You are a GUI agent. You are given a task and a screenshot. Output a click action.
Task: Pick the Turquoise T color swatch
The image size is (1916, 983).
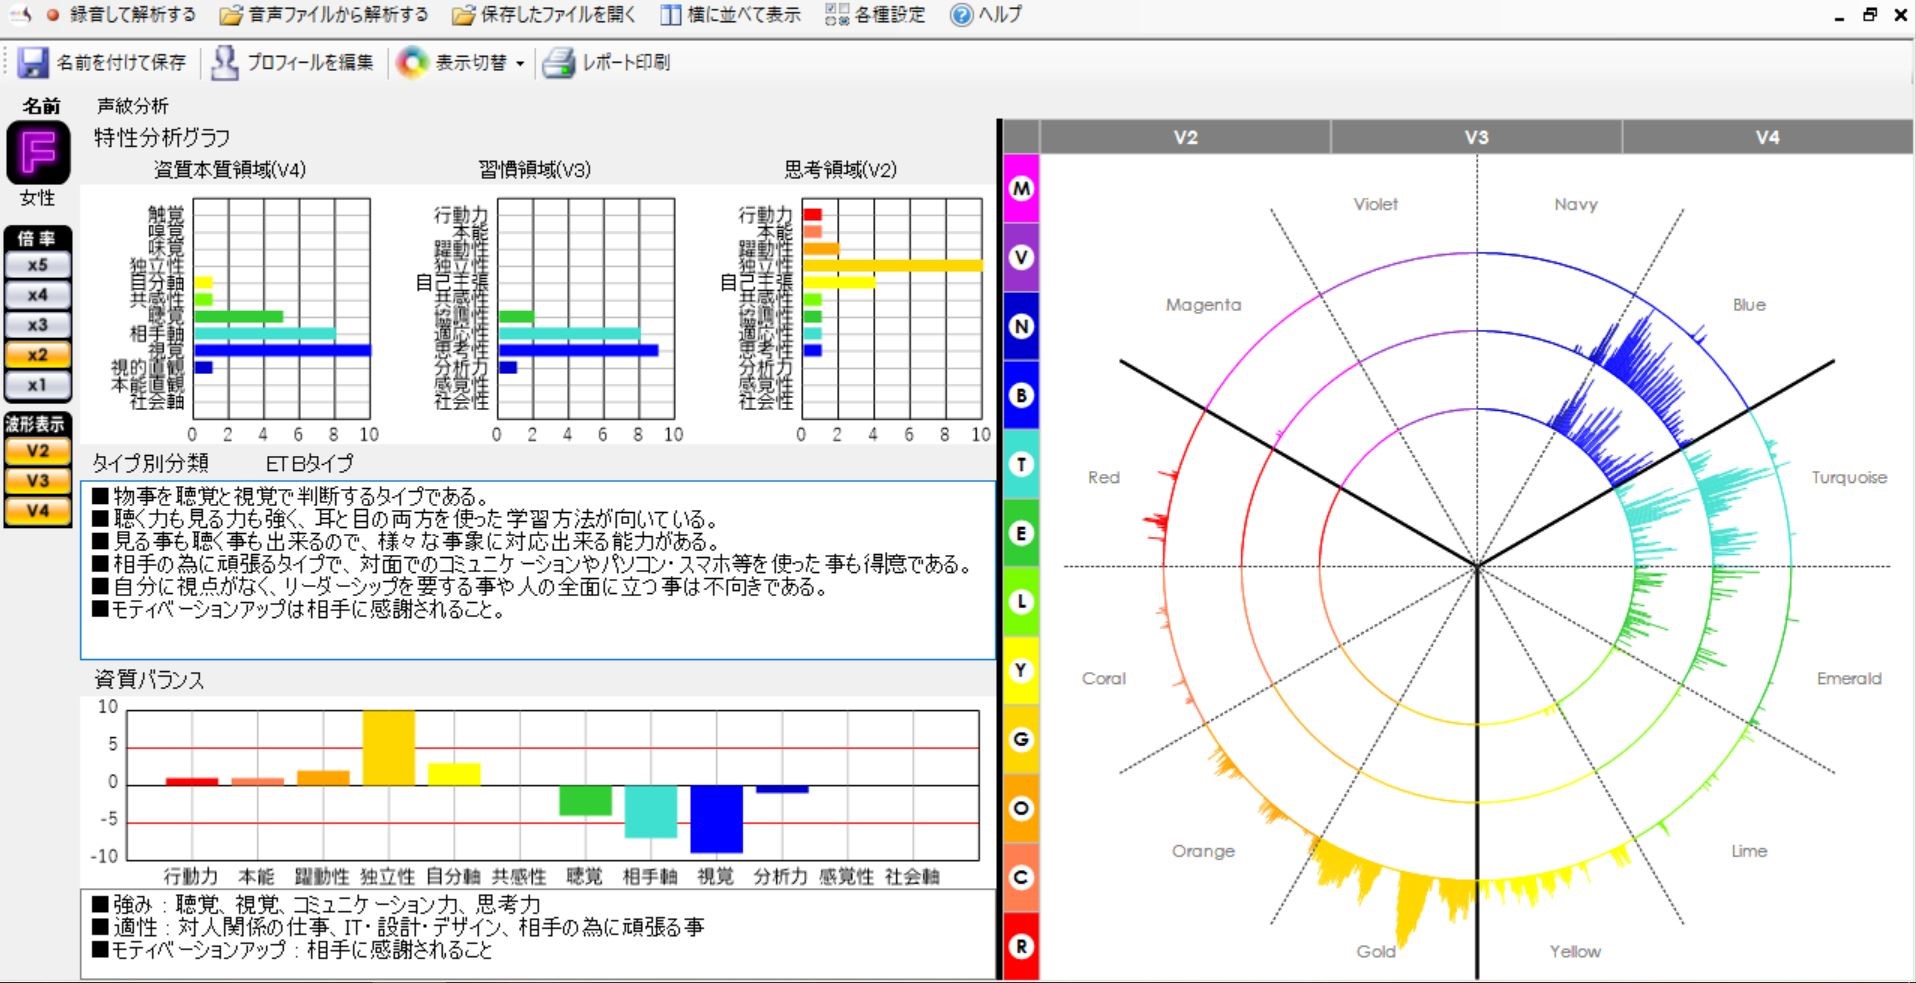1021,464
